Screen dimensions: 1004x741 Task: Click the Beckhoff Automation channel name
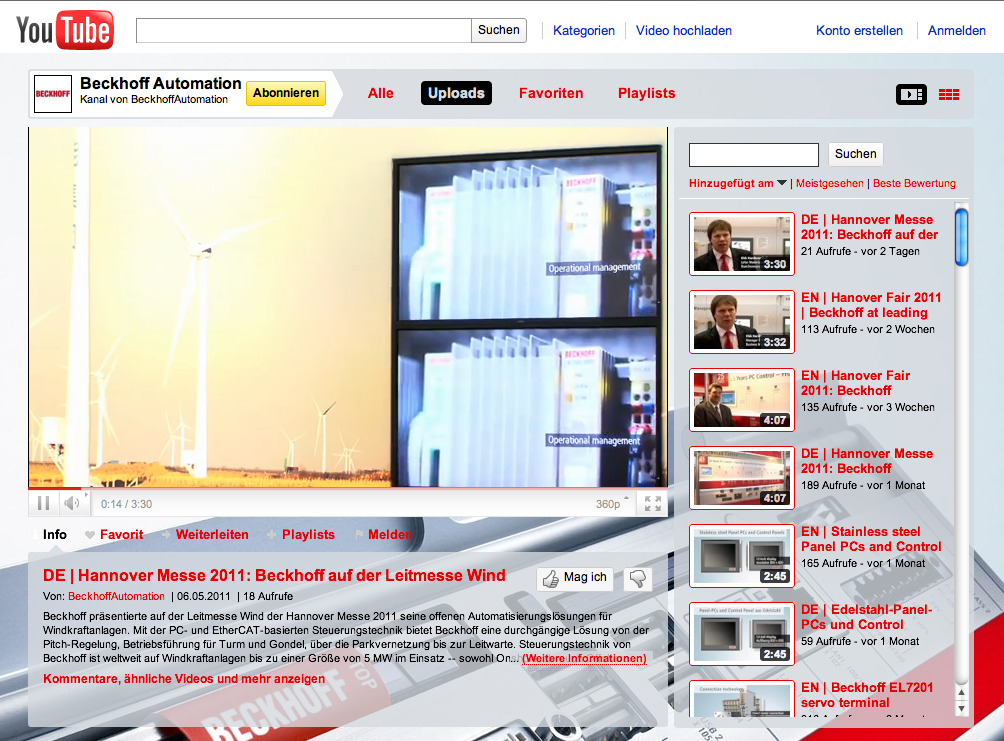(x=161, y=83)
